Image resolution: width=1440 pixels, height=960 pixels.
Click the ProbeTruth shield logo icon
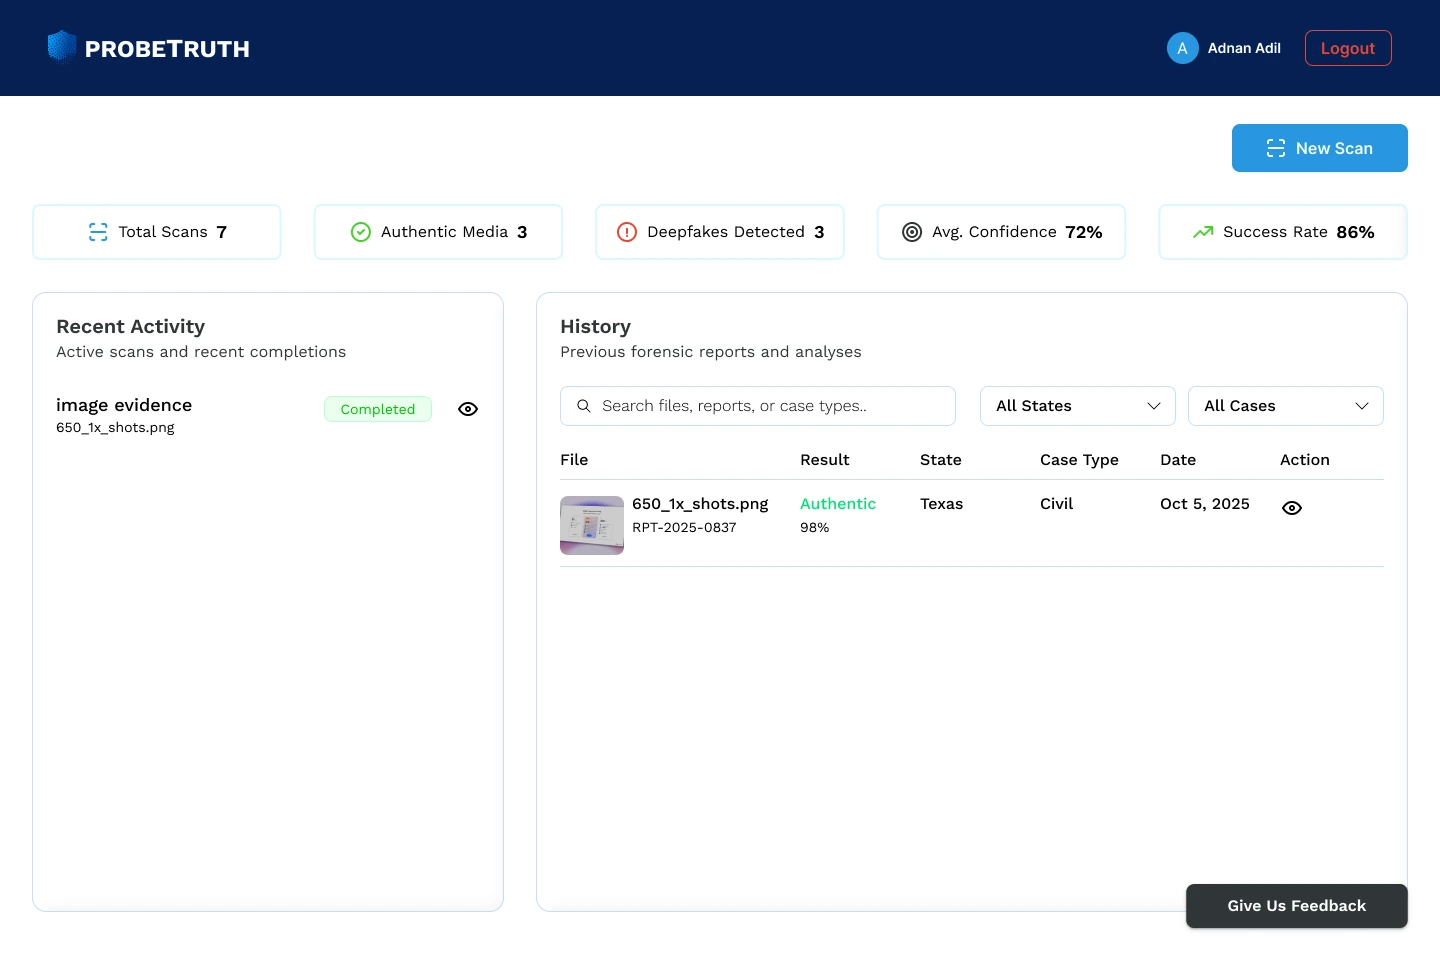[x=62, y=47]
